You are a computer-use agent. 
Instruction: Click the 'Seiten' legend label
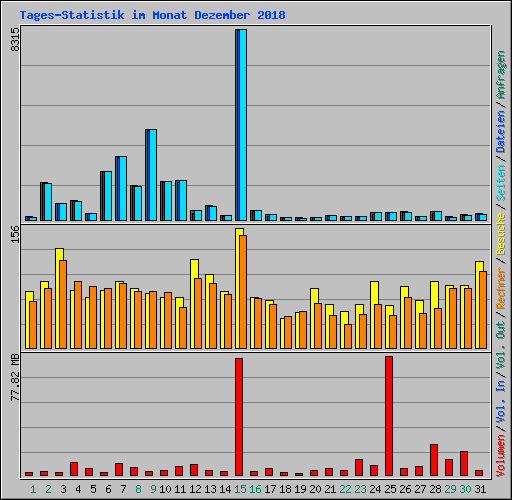coord(501,183)
